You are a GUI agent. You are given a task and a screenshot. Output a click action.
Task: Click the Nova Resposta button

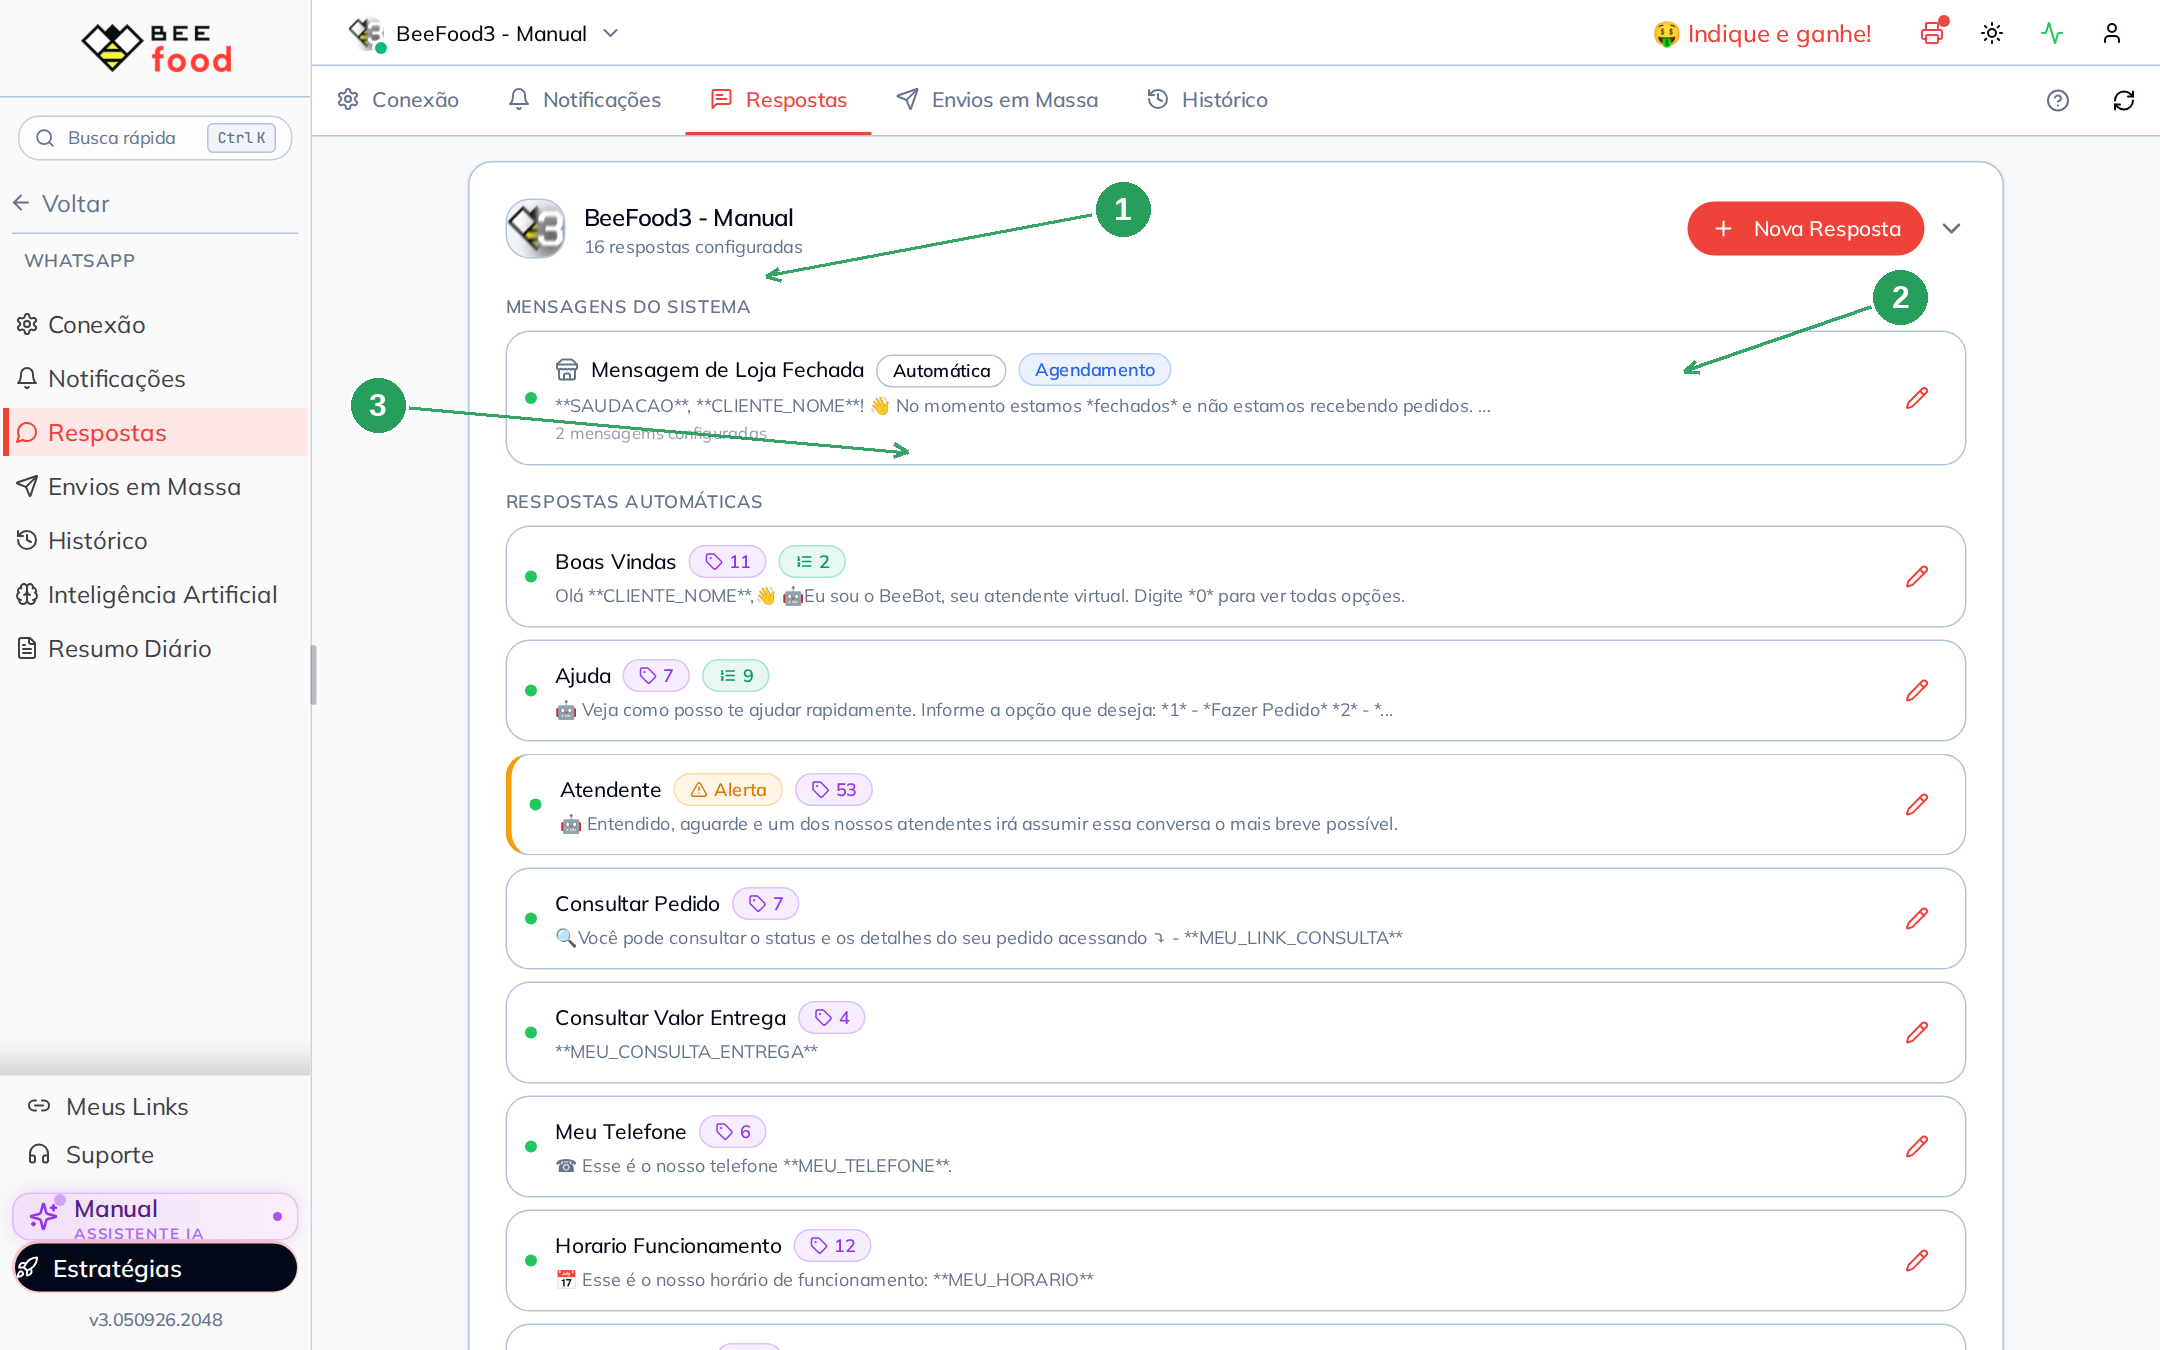tap(1806, 229)
